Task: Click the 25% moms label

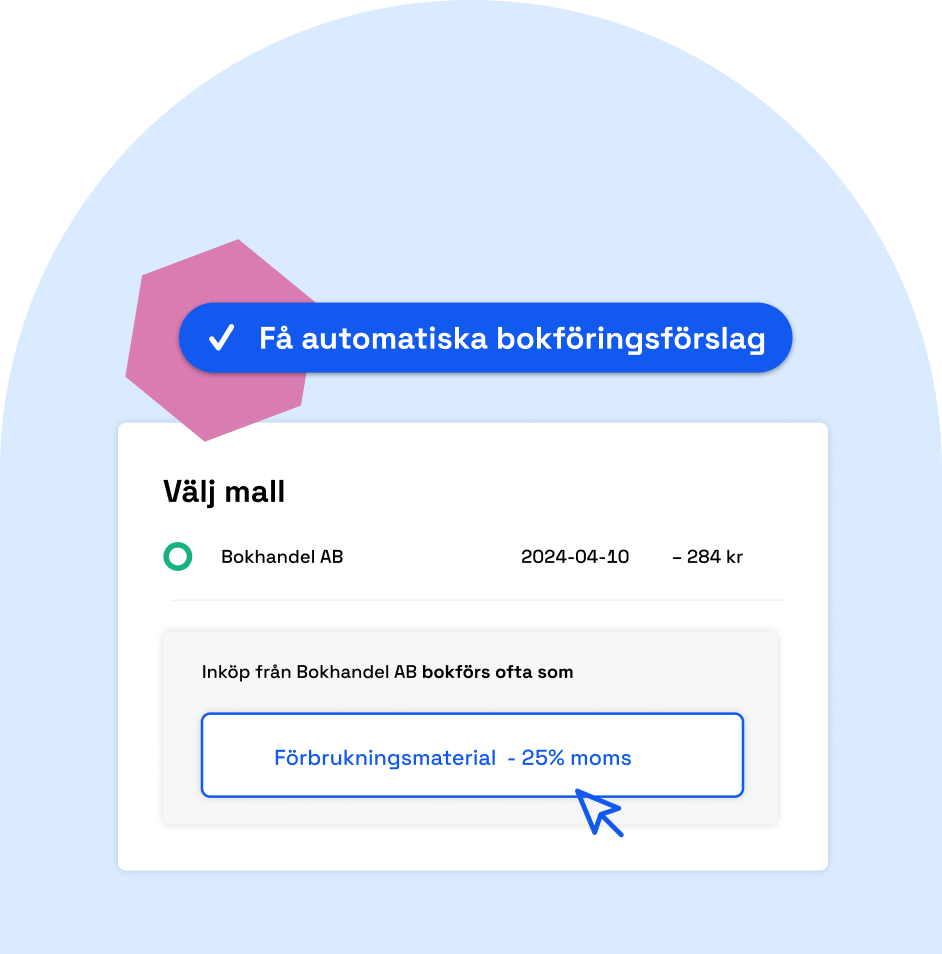Action: click(x=576, y=758)
